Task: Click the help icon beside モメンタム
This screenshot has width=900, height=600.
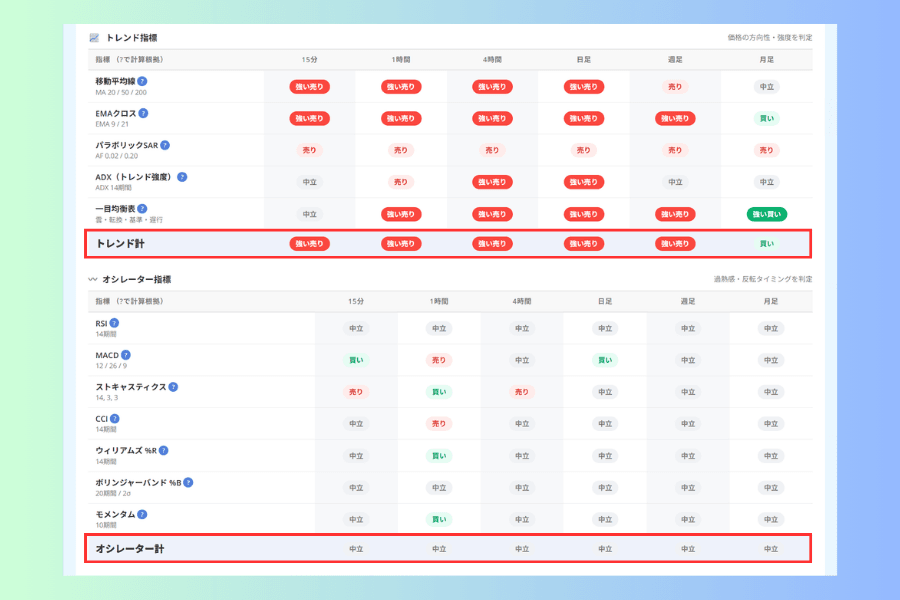Action: coord(142,514)
